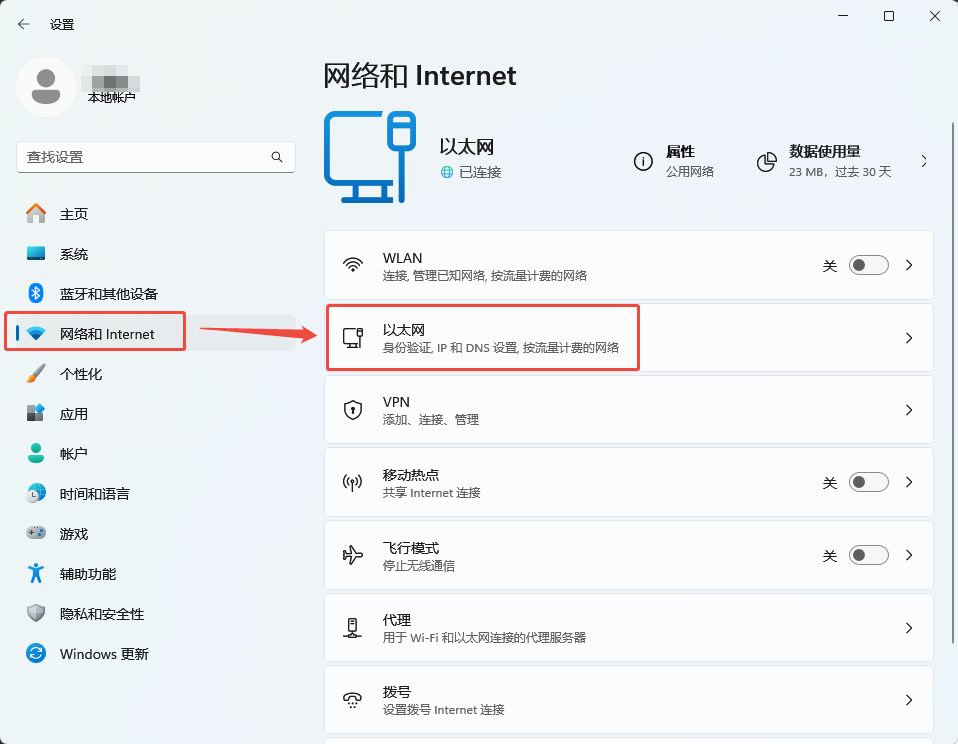
Task: Click the Accessibility (辅助功能) figure icon
Action: point(36,573)
